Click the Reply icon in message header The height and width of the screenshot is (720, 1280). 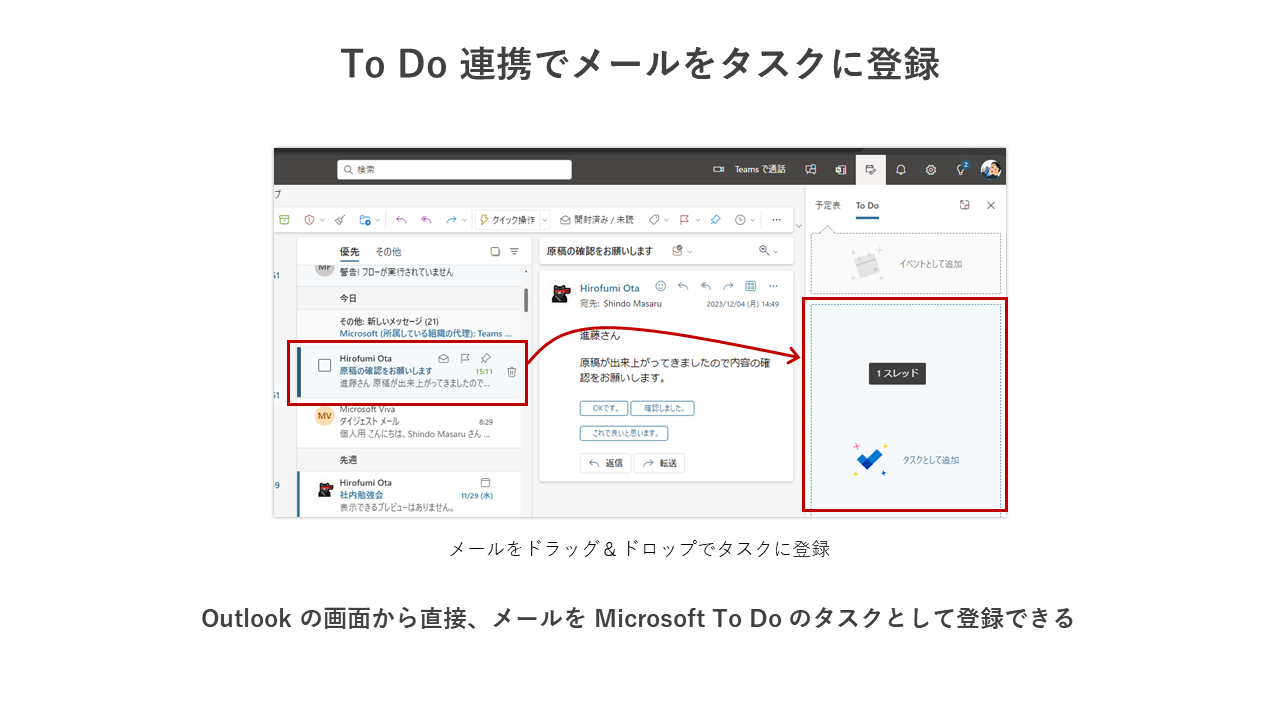pos(683,286)
